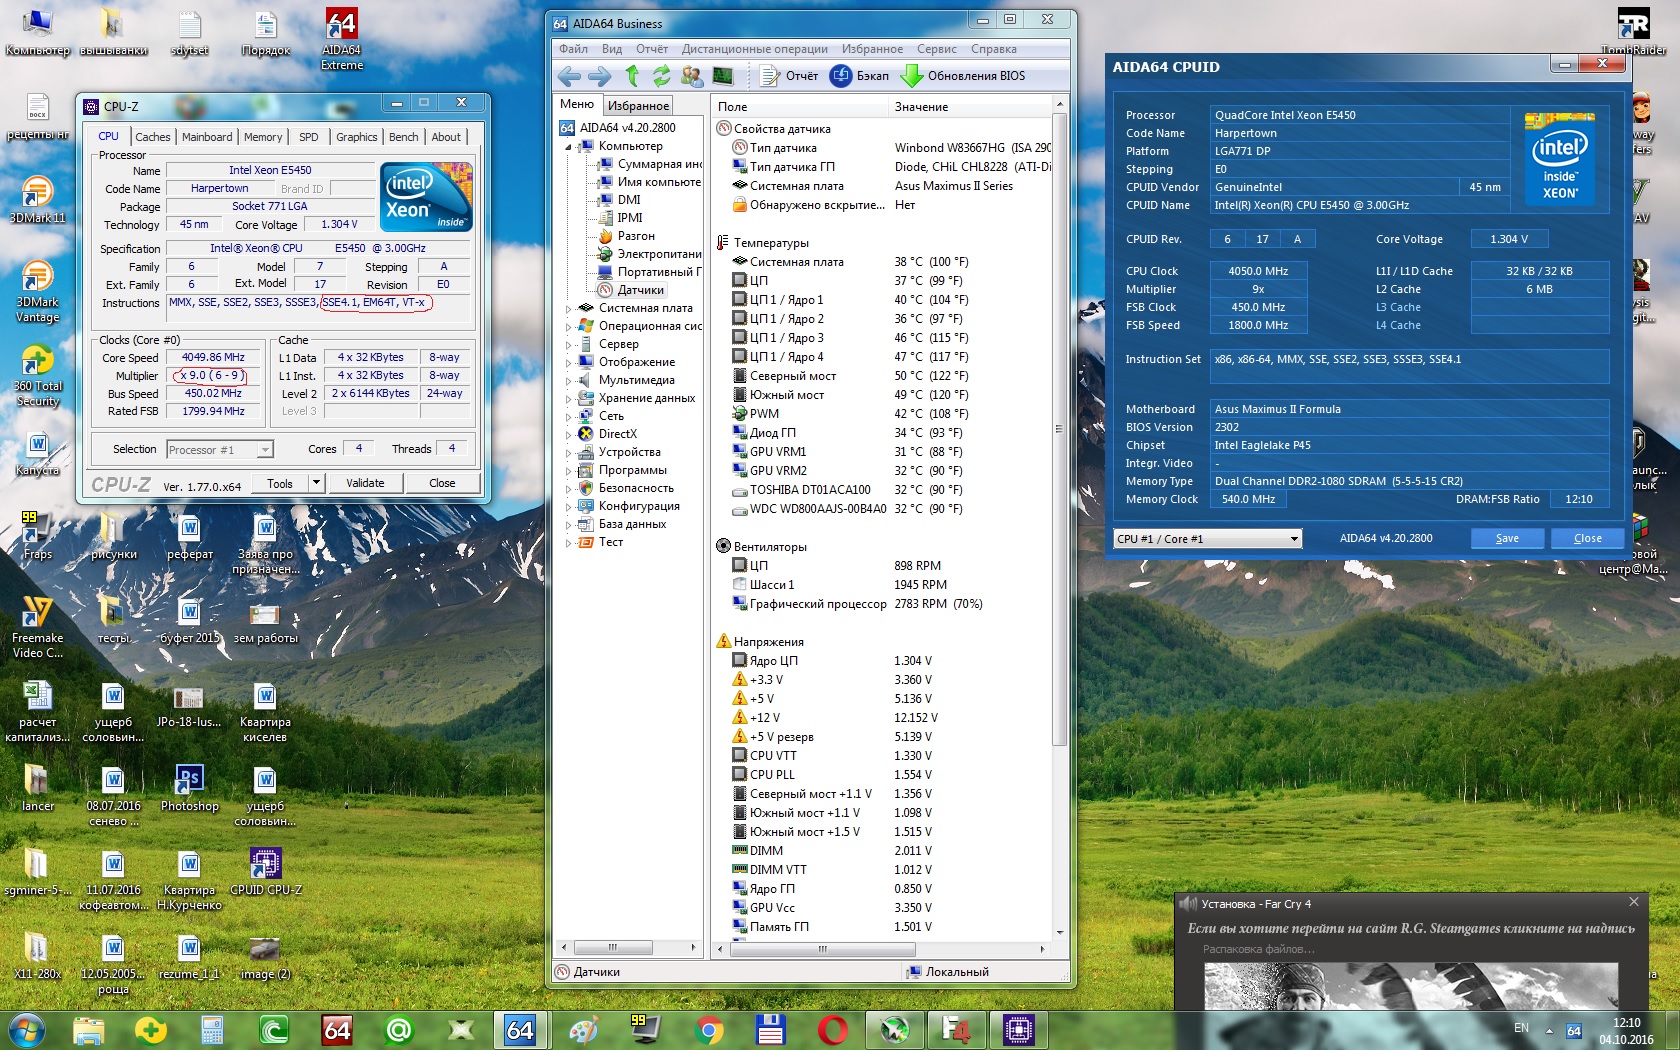
Task: Click the AIDA64 toolbar back arrow
Action: [569, 76]
